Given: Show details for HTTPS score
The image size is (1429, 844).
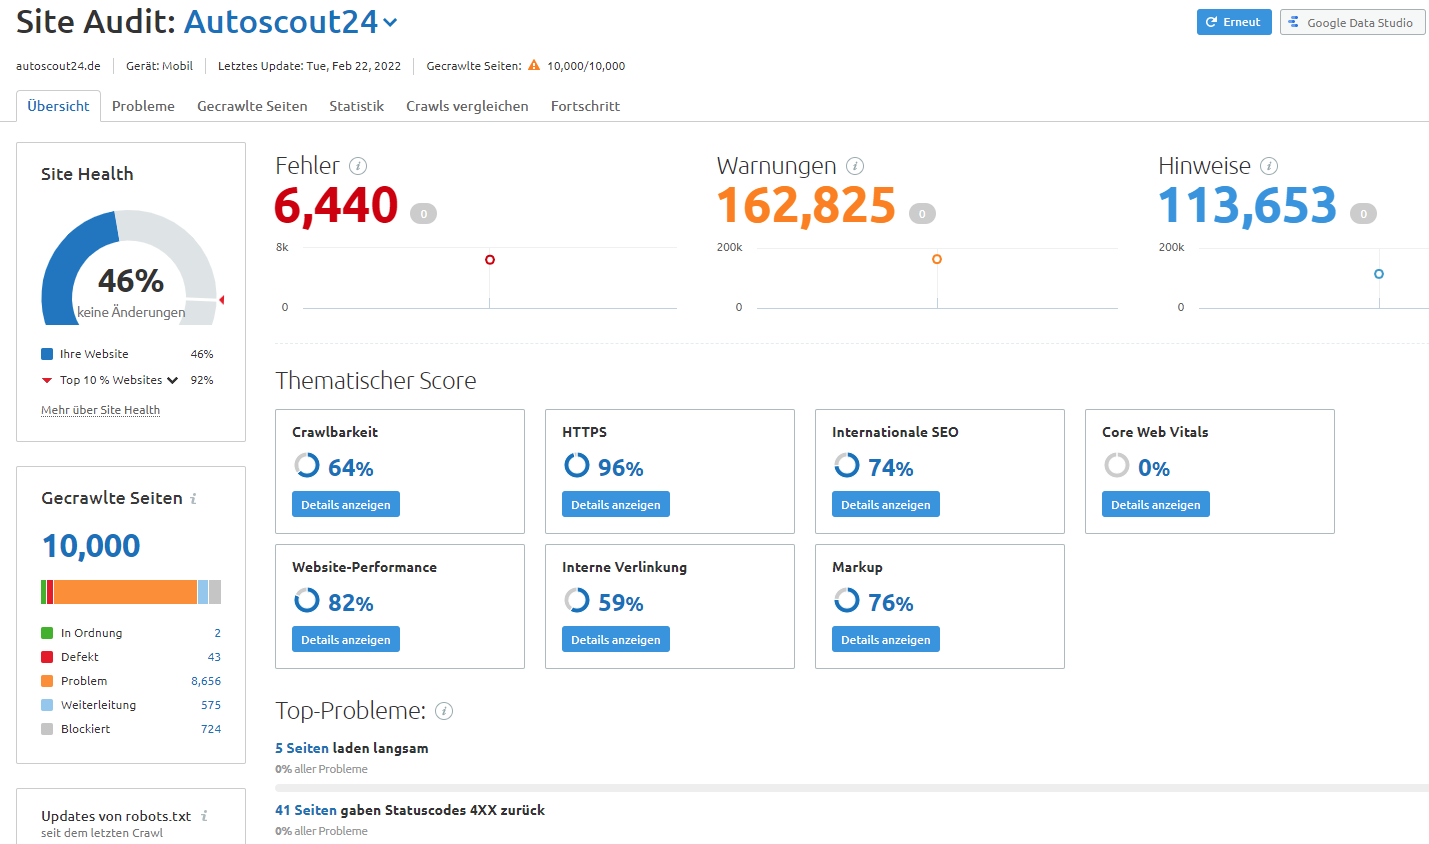Looking at the screenshot, I should tap(616, 504).
